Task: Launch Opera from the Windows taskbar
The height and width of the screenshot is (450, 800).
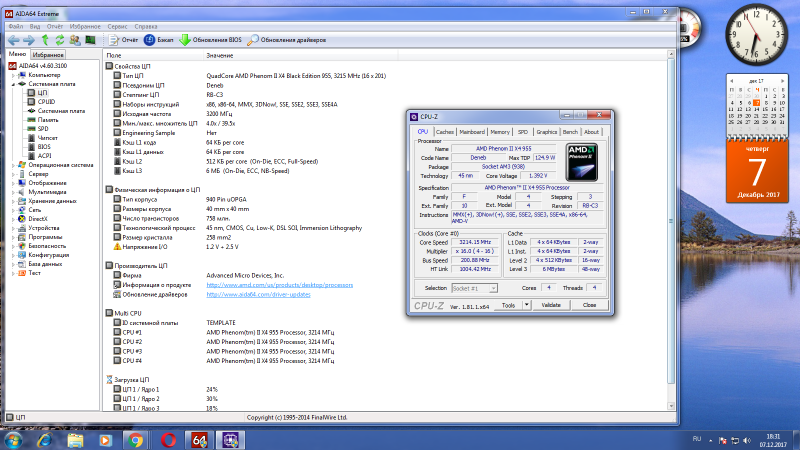Action: [x=168, y=438]
